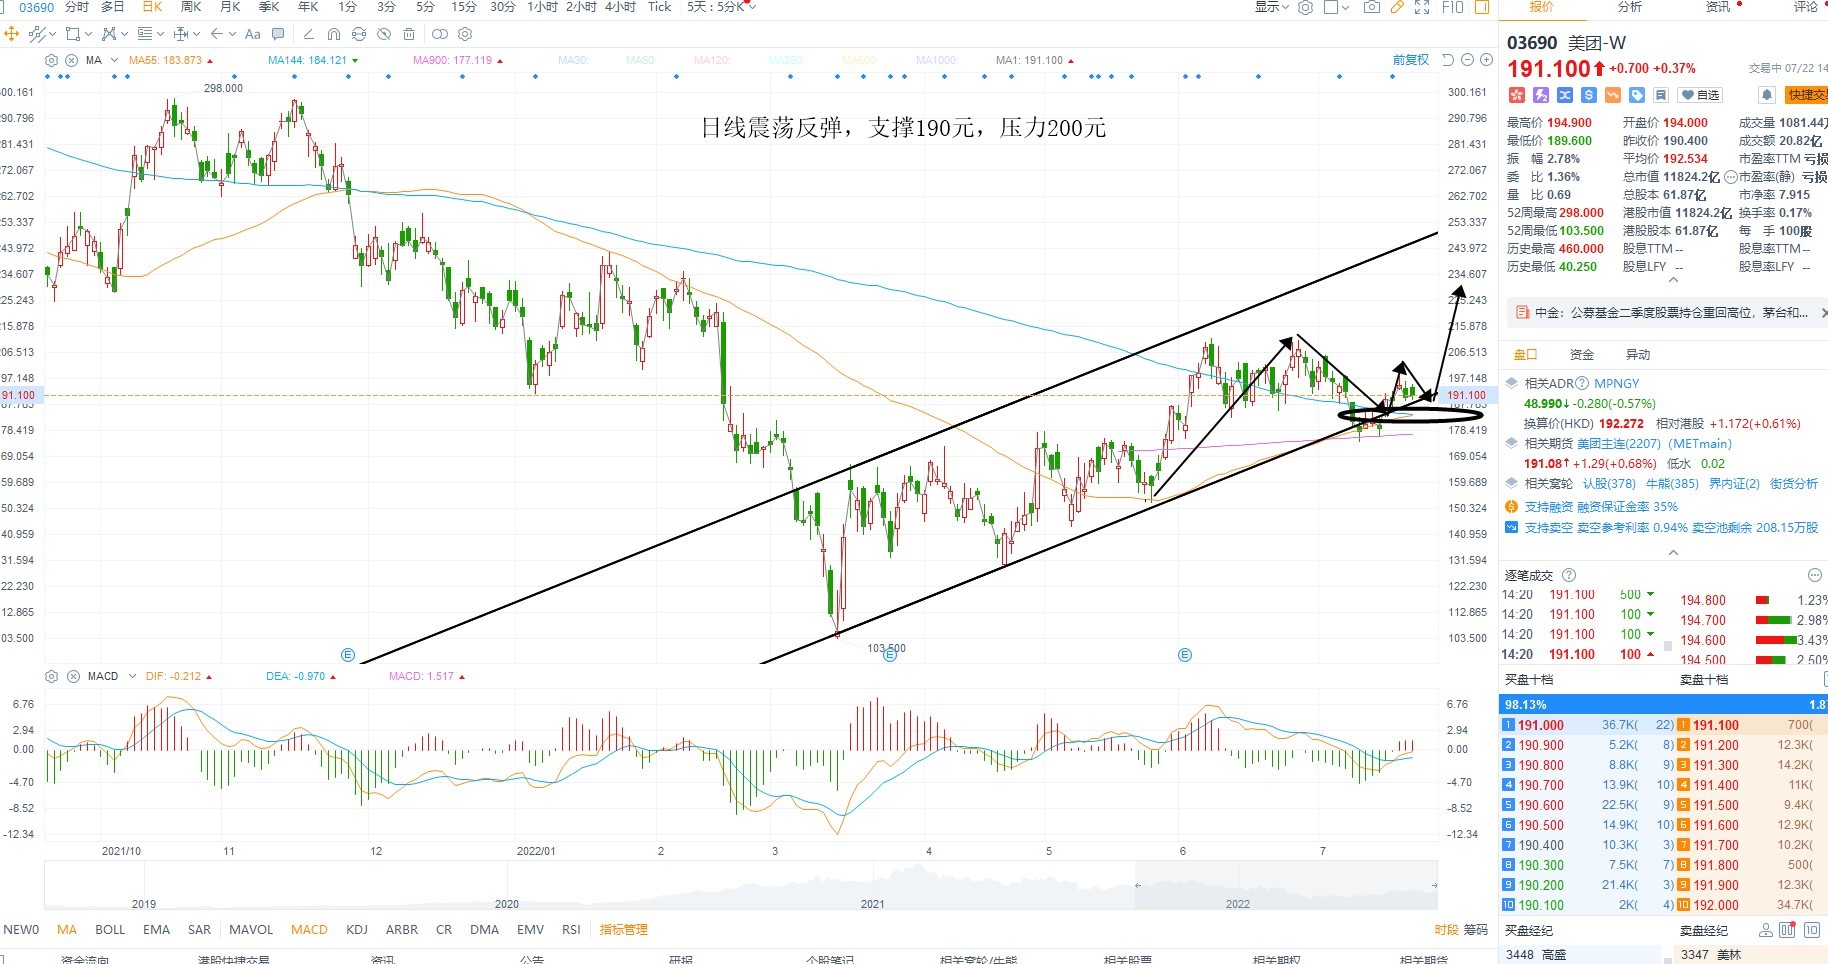Toggle the overlay comparison circles icon
The width and height of the screenshot is (1828, 964).
coord(440,34)
